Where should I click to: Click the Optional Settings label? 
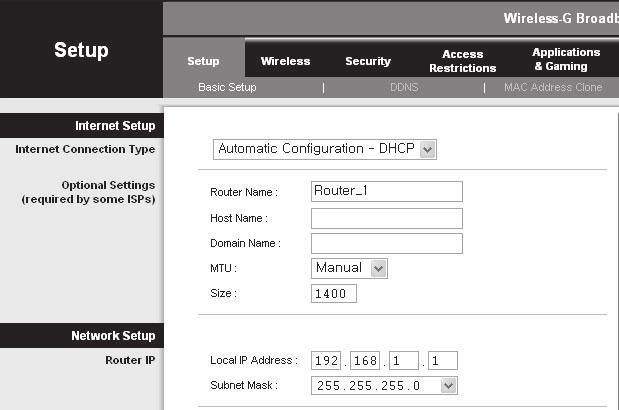pyautogui.click(x=88, y=192)
